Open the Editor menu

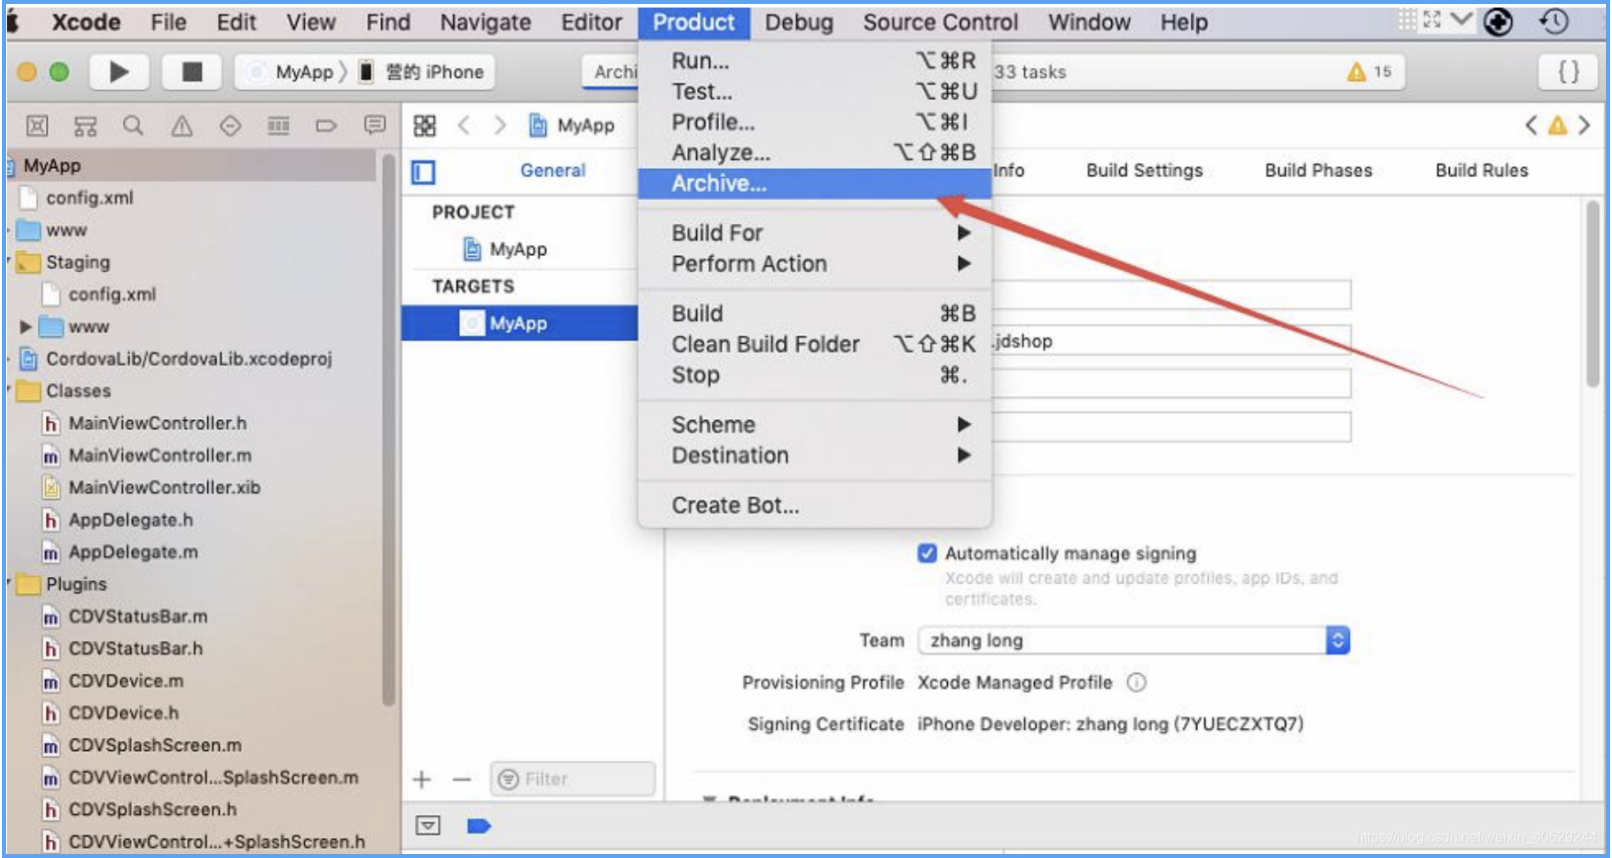coord(591,22)
